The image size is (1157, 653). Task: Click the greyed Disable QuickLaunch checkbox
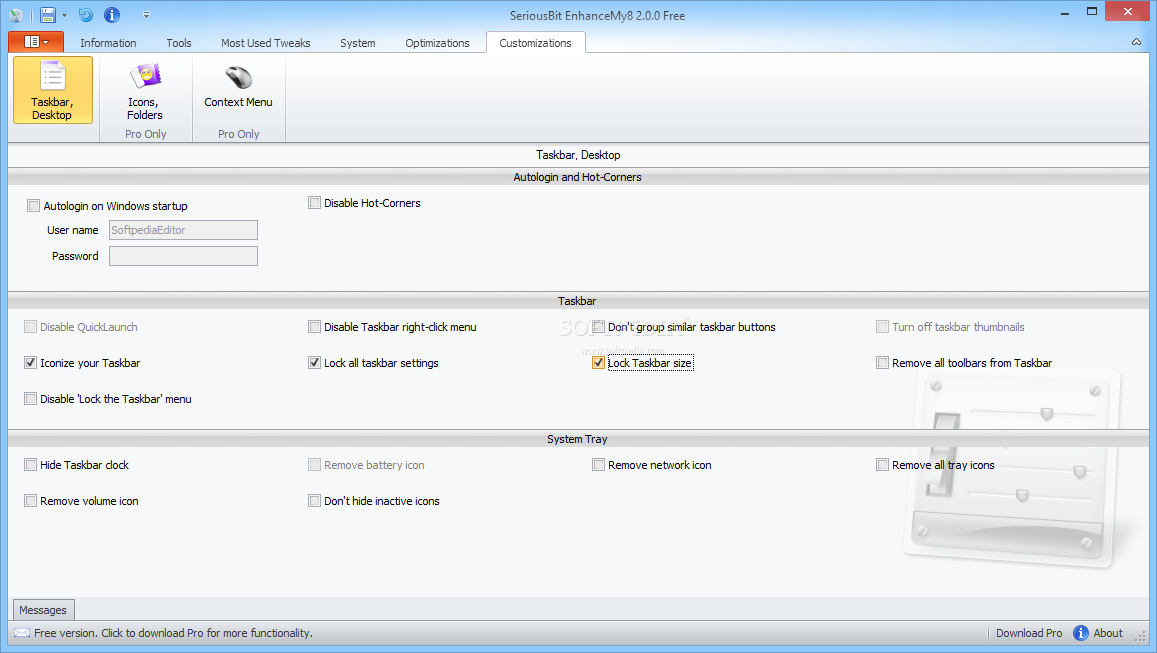(30, 327)
